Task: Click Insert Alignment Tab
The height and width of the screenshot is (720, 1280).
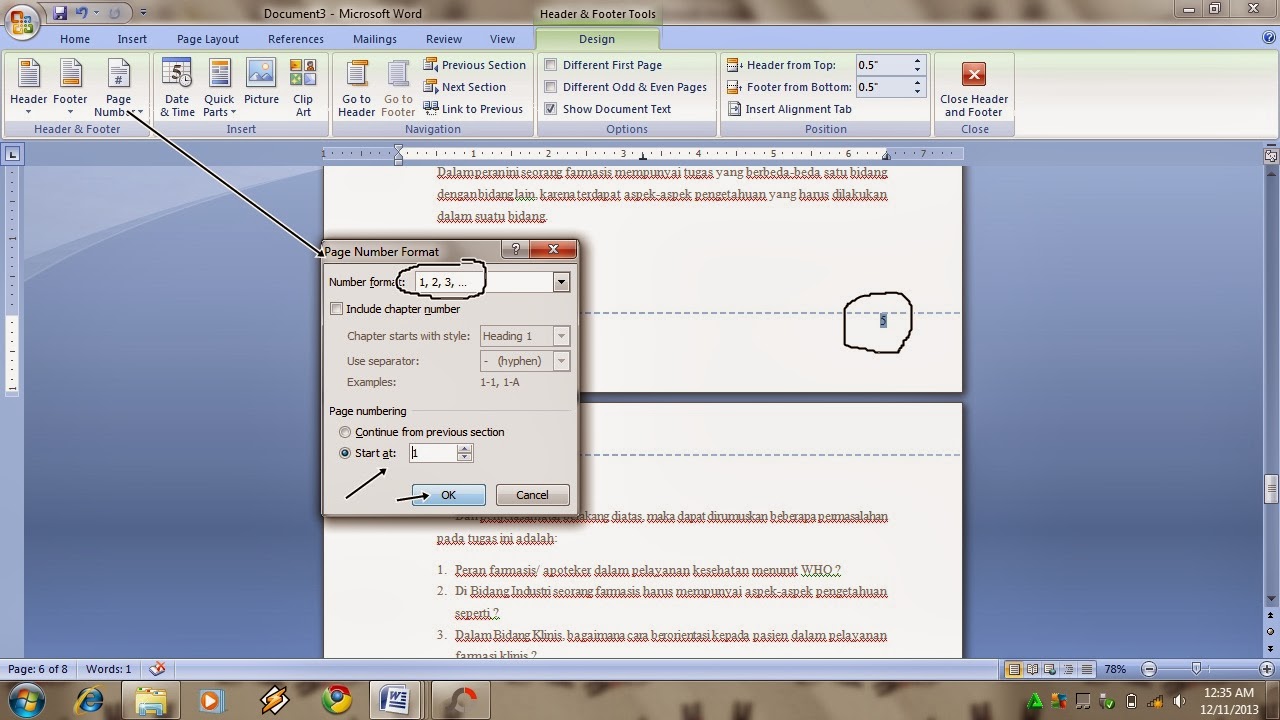Action: point(789,109)
